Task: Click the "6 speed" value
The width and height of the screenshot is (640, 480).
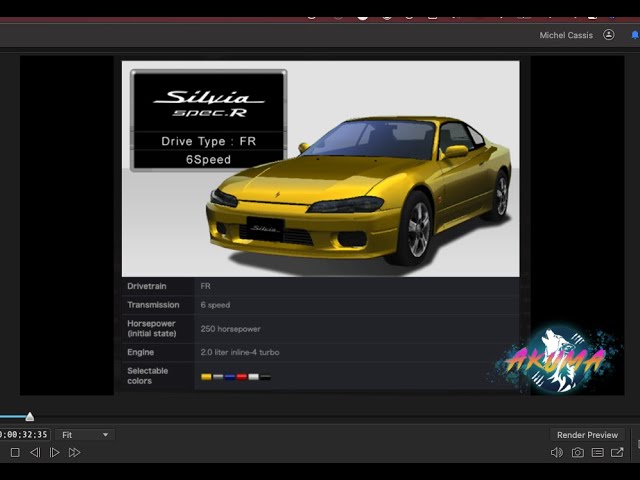Action: click(x=215, y=305)
